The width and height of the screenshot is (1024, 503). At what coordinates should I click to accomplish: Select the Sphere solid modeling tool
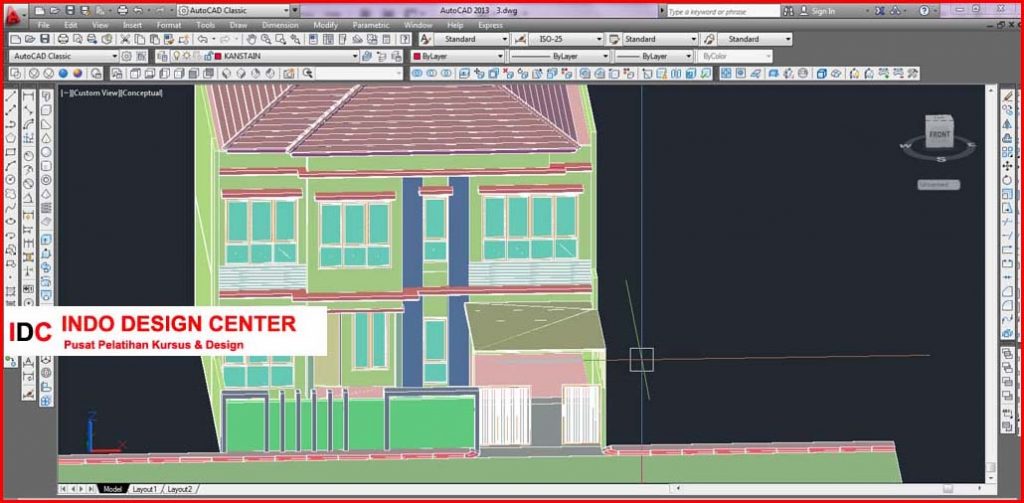coord(46,152)
